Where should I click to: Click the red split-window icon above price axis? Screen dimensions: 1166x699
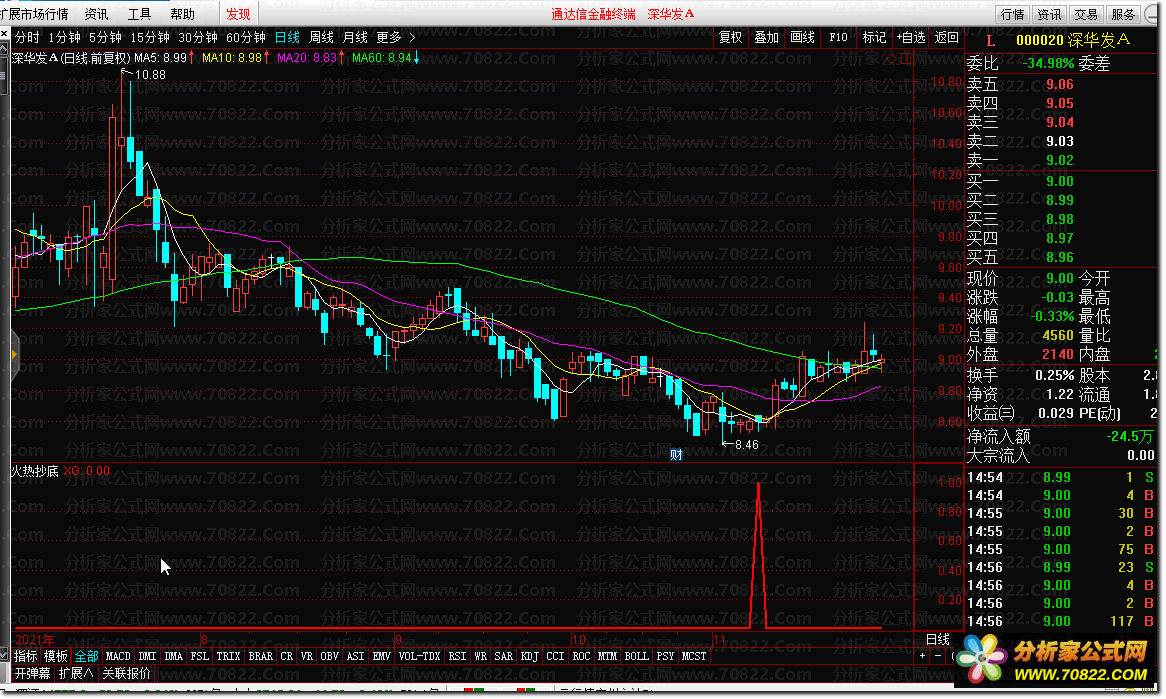[x=906, y=58]
